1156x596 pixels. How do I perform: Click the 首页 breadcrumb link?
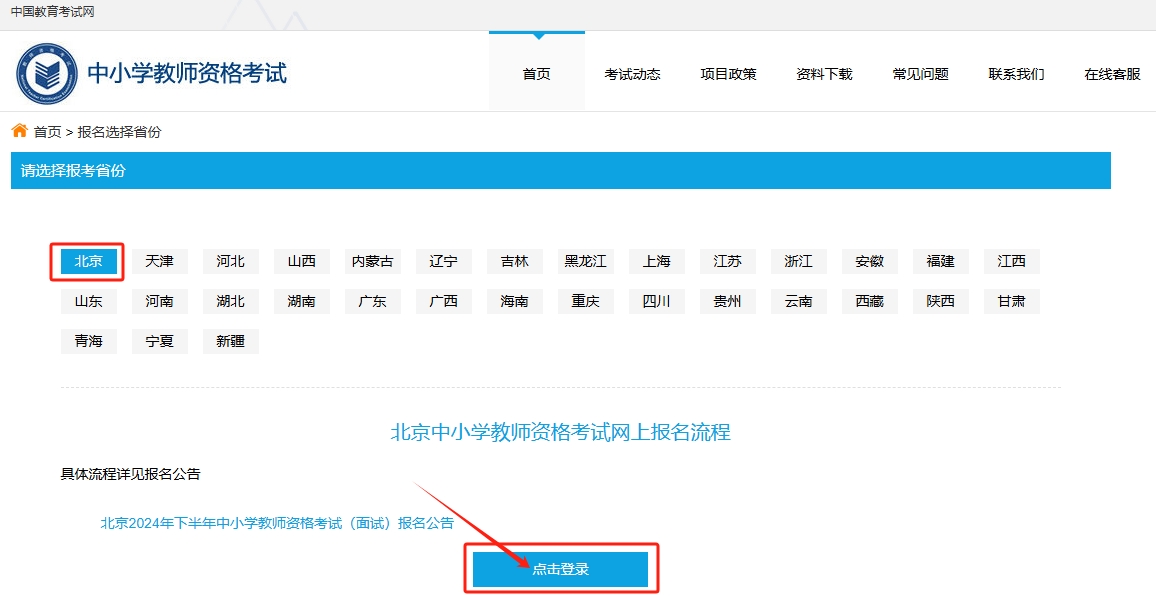click(47, 132)
